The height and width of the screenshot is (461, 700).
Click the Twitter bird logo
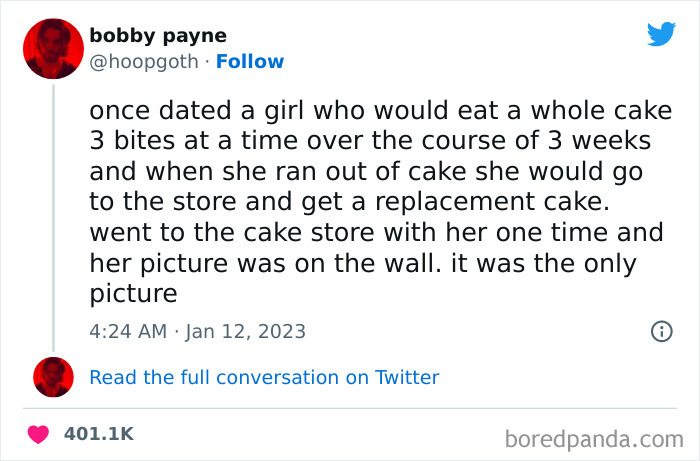point(661,34)
